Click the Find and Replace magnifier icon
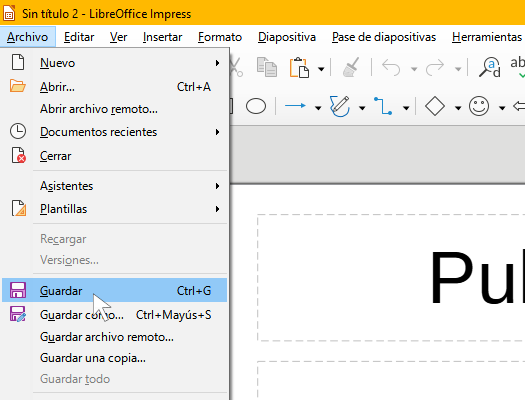Viewport: 525px width, 400px height. click(490, 68)
